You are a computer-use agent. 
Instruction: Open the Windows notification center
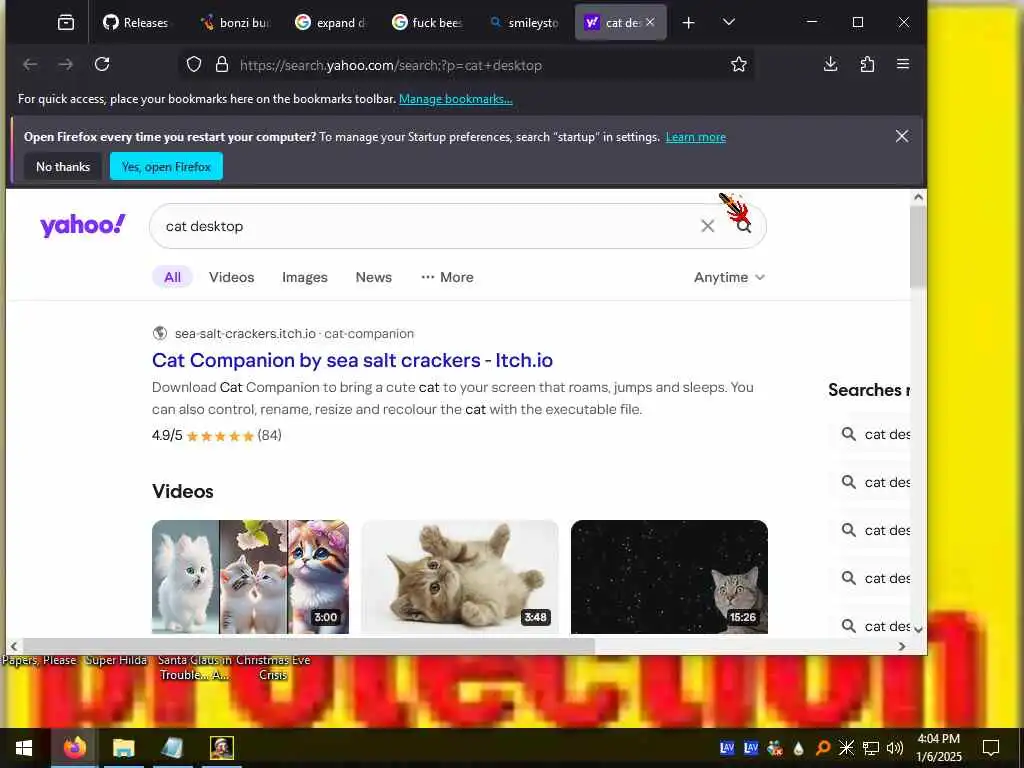coord(991,748)
